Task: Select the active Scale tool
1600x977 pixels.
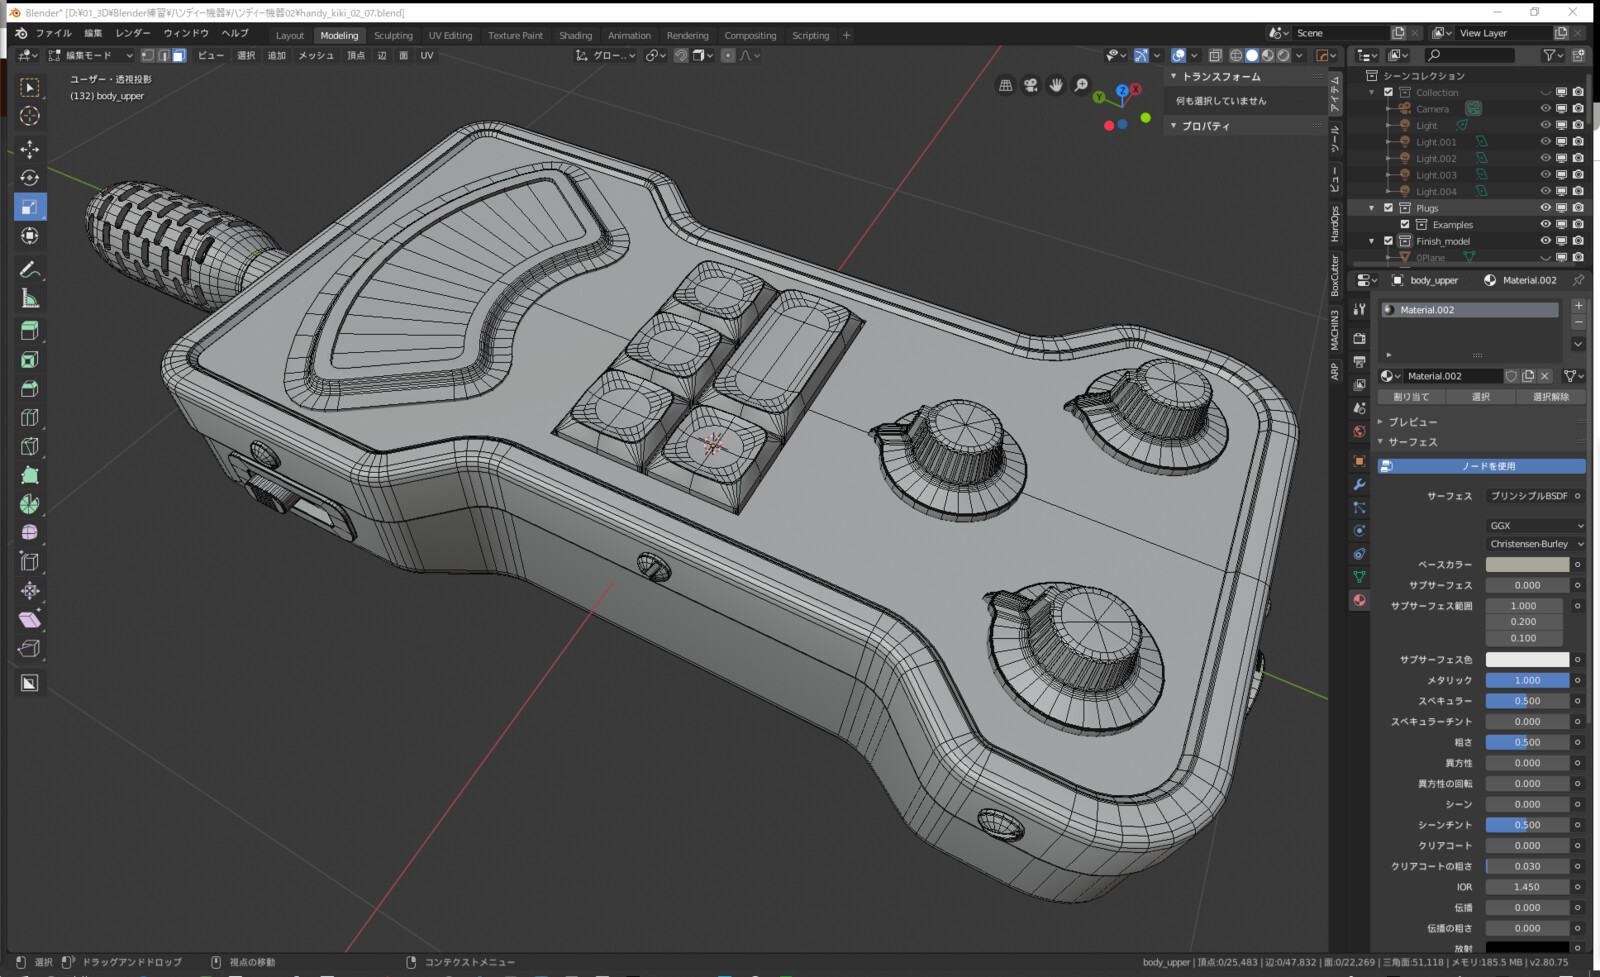Action: pyautogui.click(x=30, y=207)
